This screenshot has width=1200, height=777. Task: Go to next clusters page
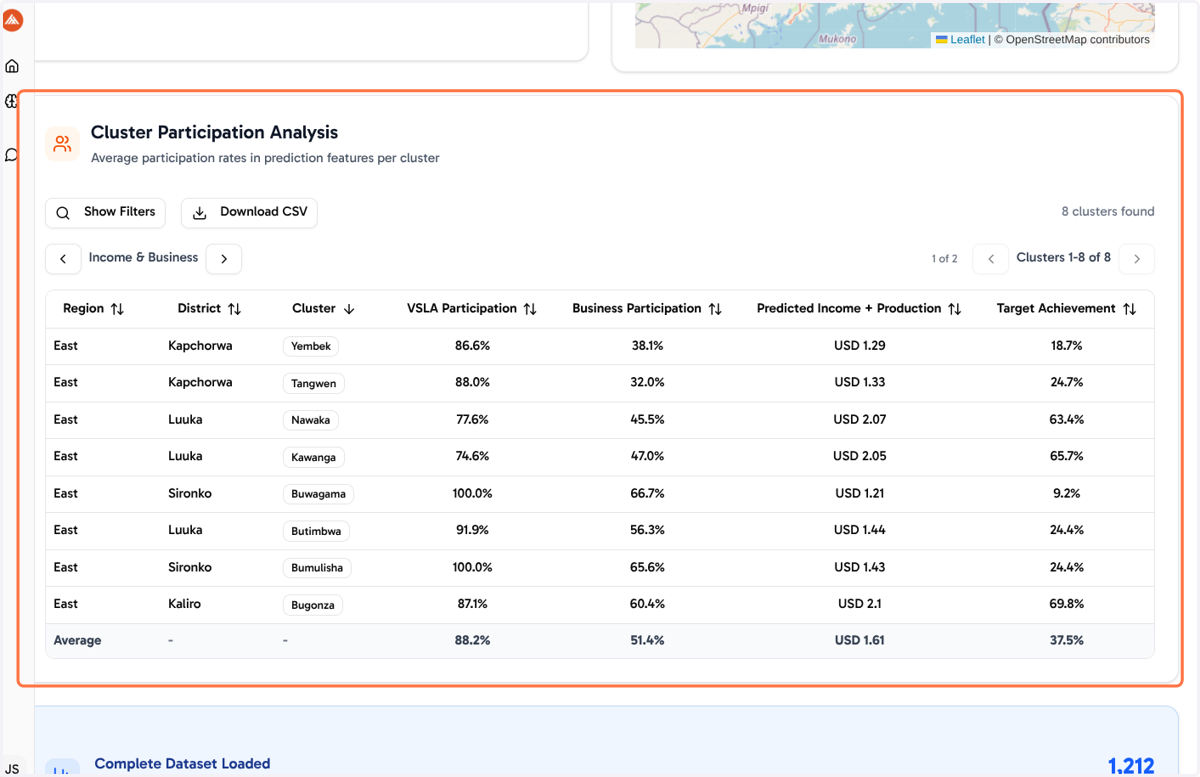tap(1137, 259)
